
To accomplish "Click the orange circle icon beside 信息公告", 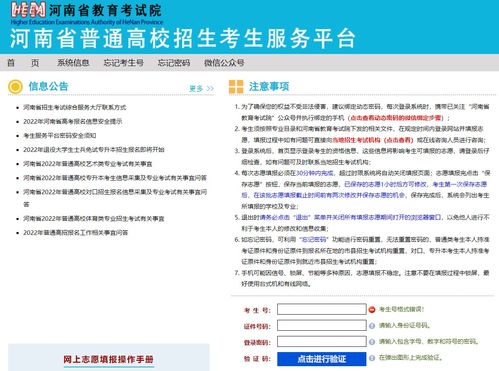I will click(x=15, y=87).
